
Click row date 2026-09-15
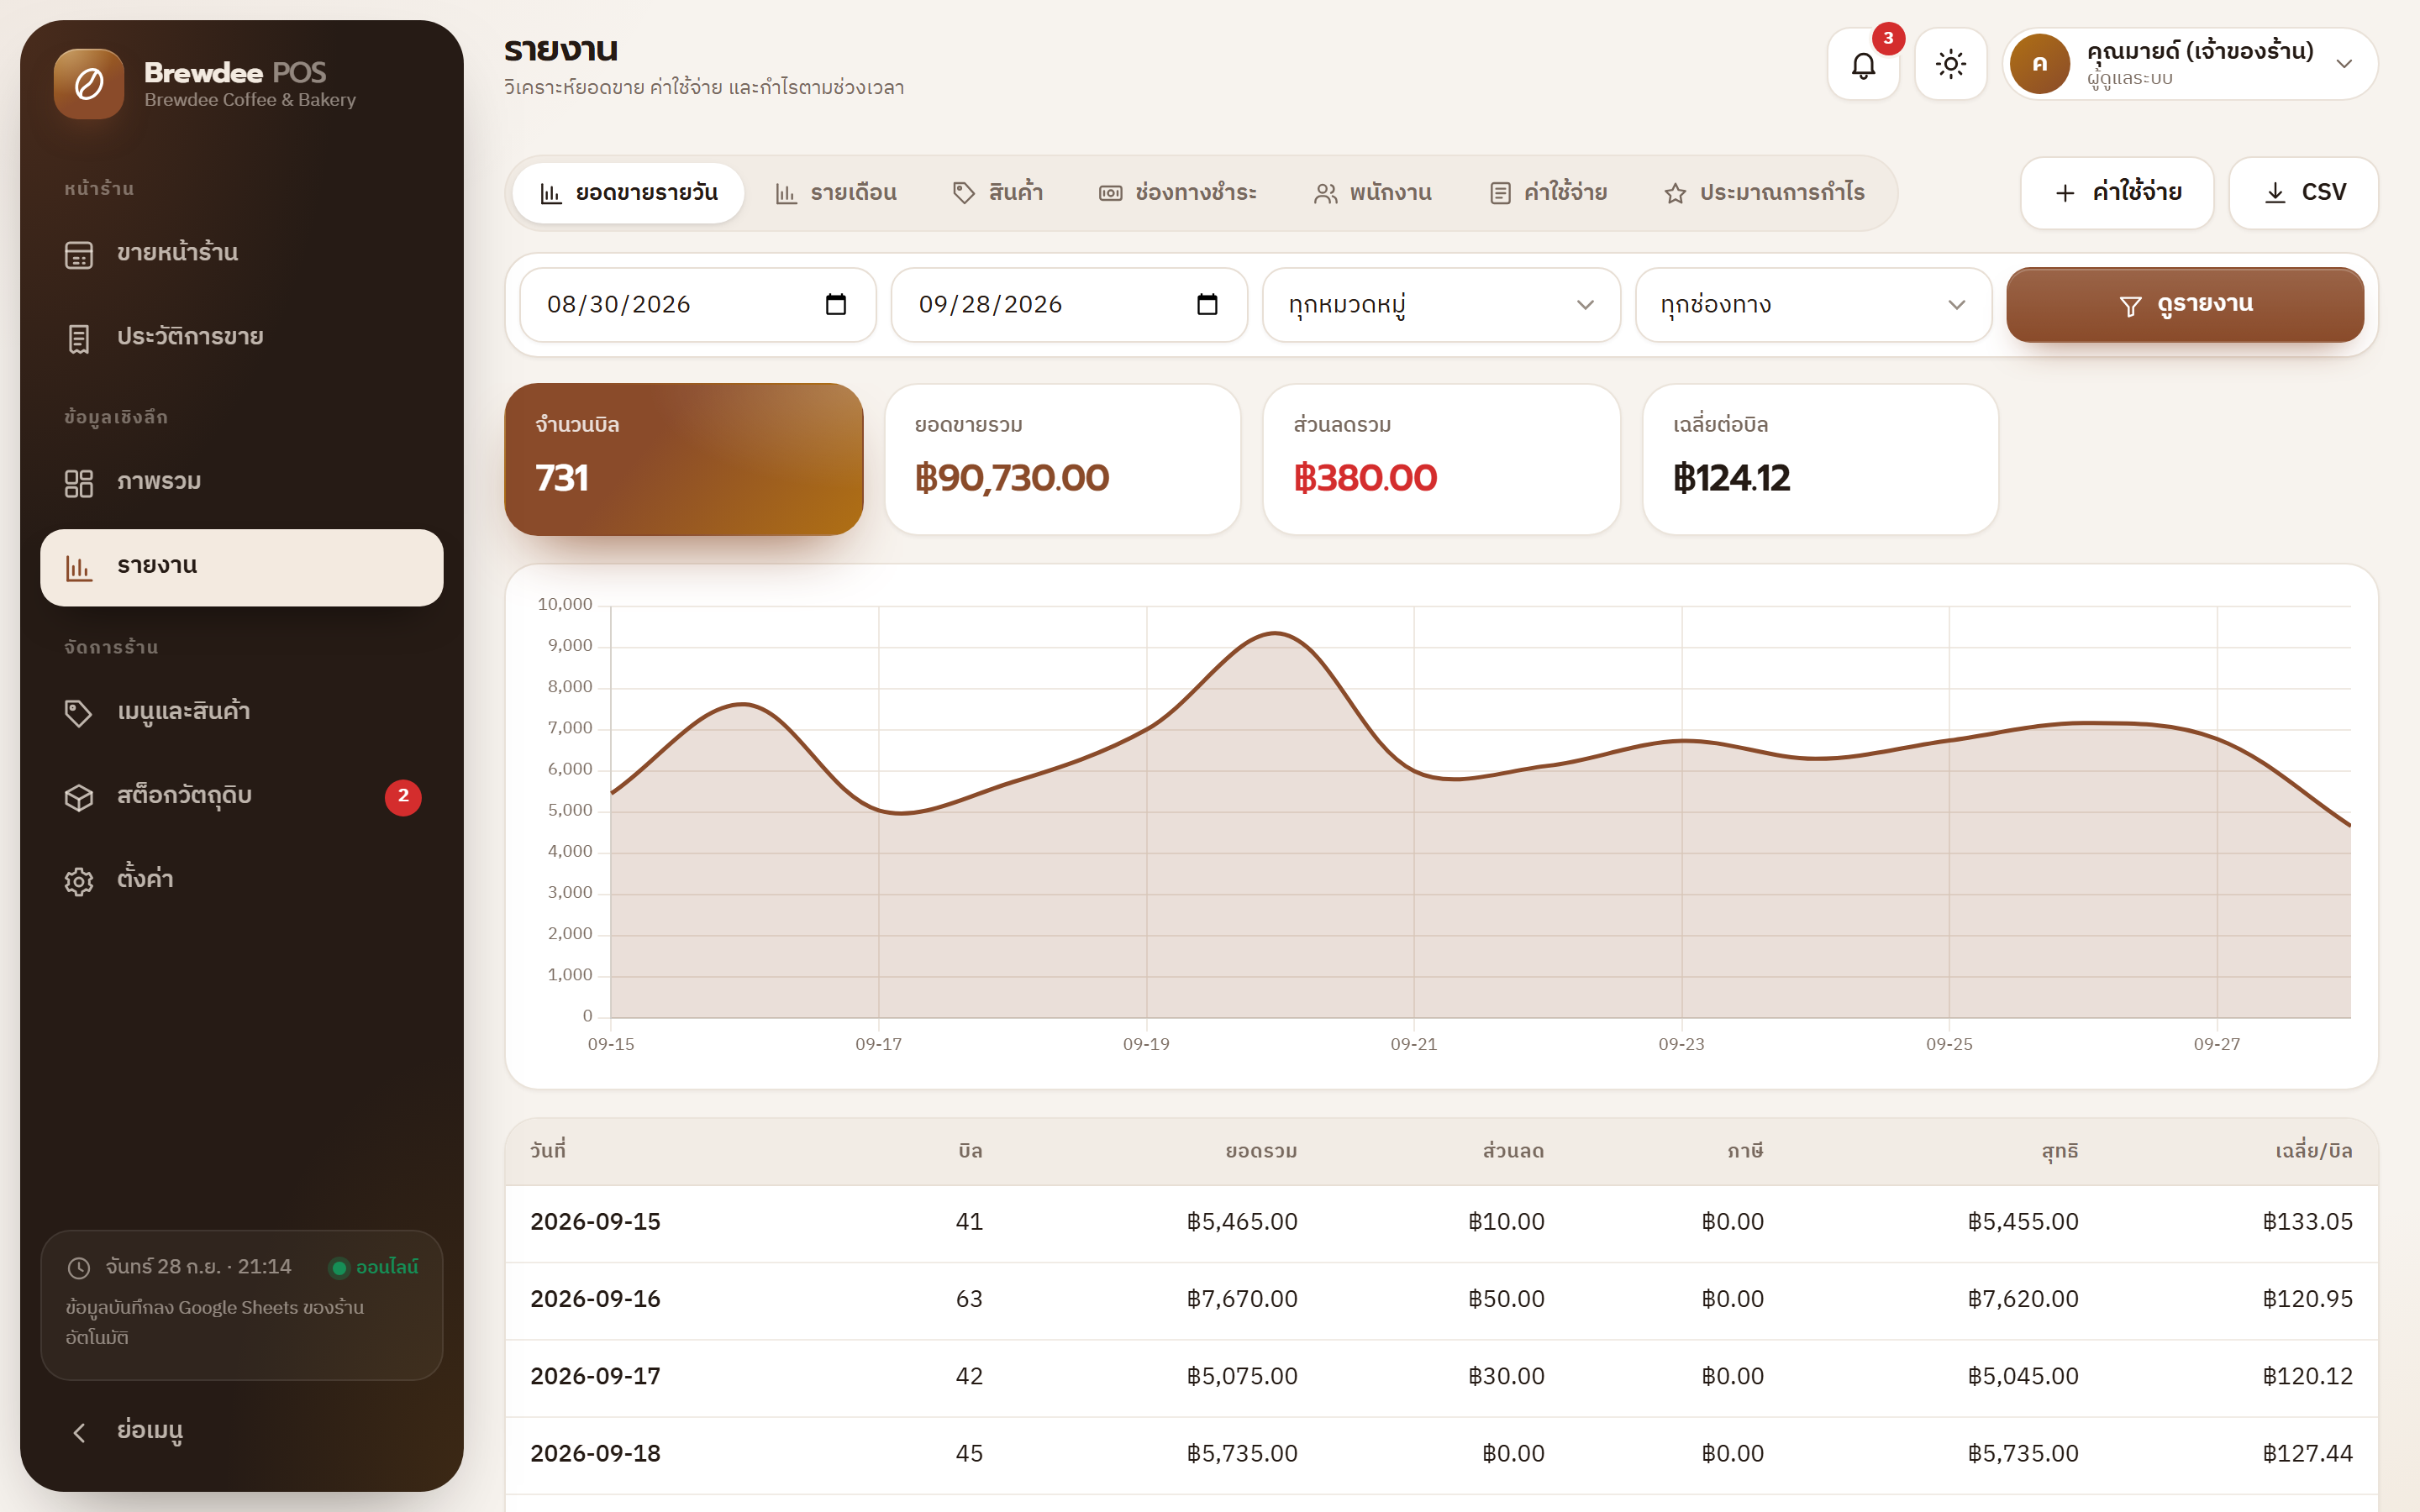[595, 1222]
